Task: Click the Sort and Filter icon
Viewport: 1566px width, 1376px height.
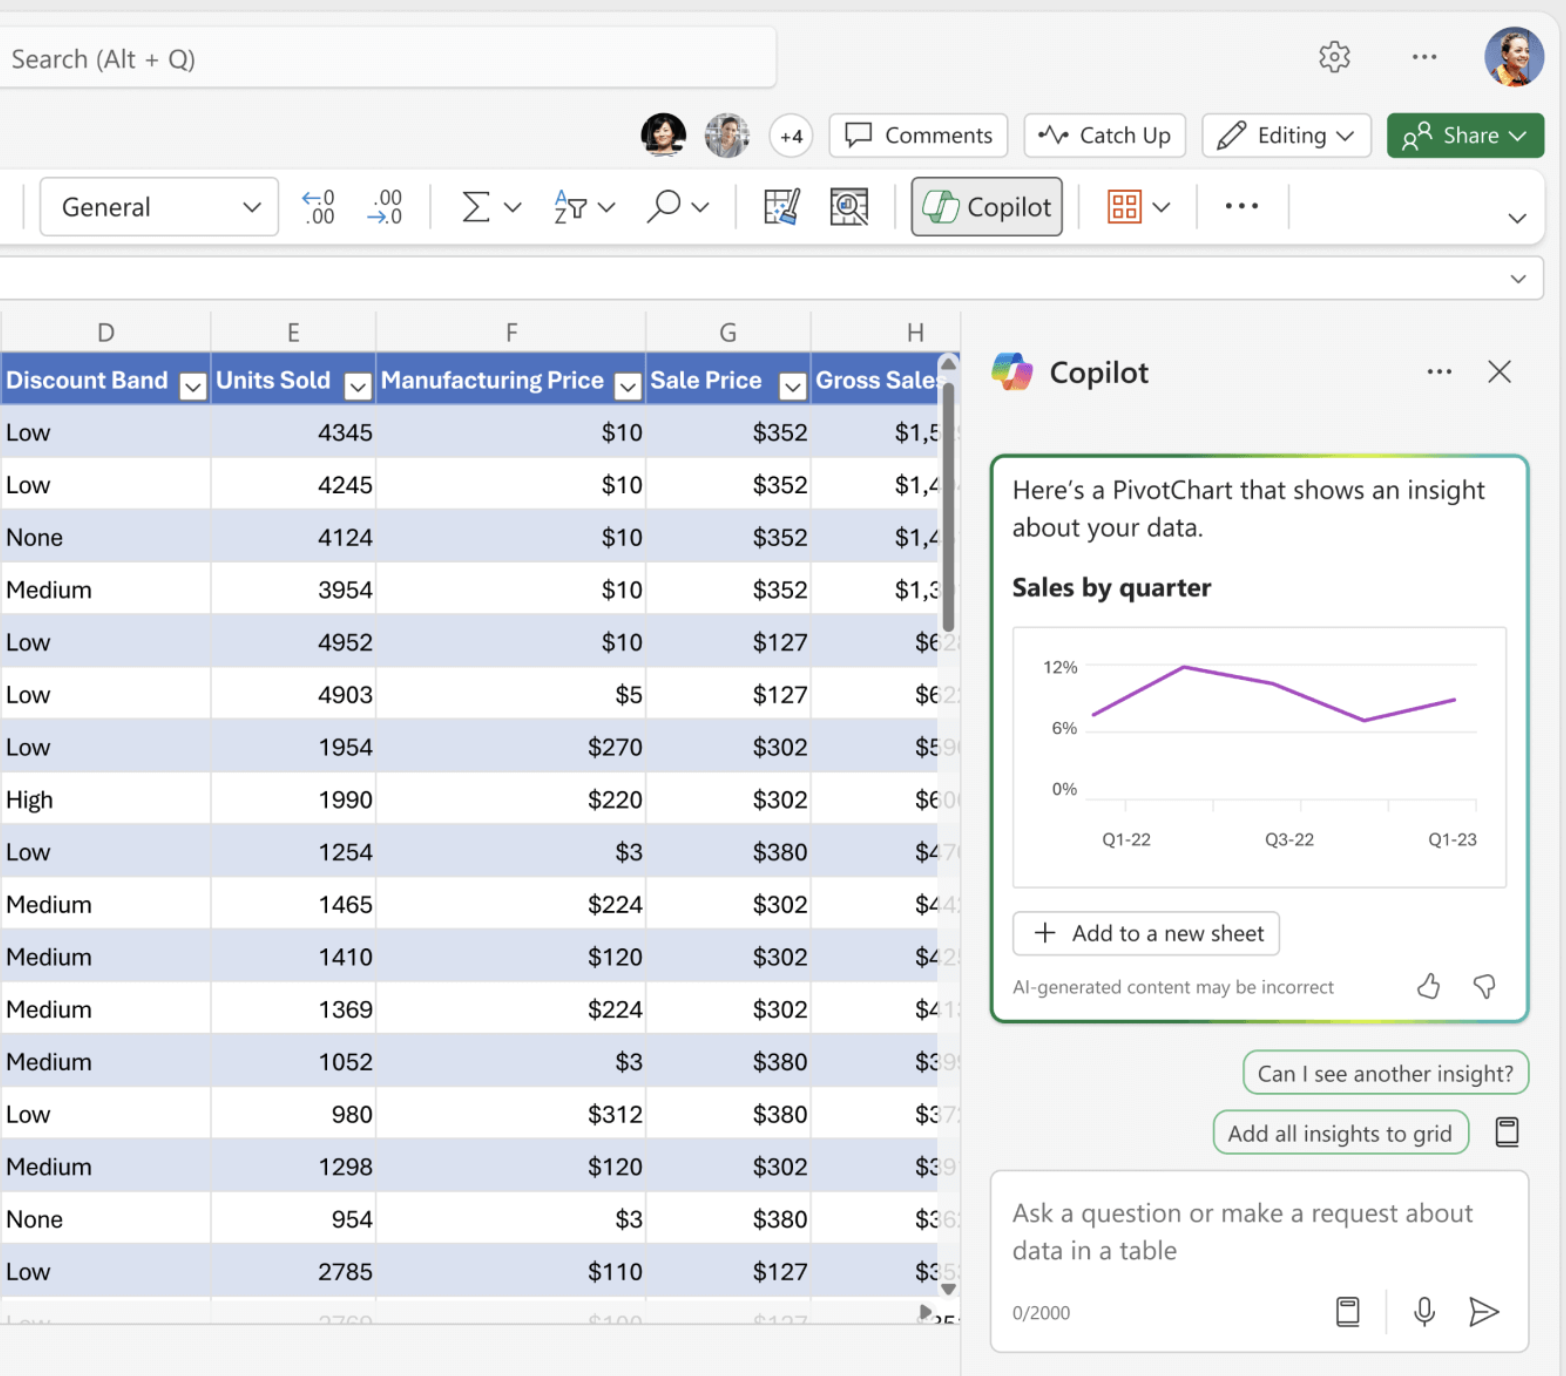Action: pyautogui.click(x=570, y=207)
